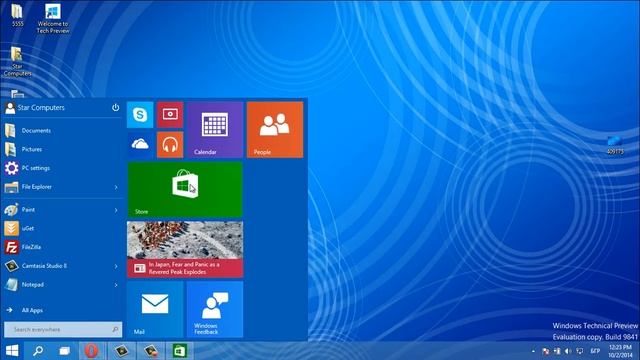Open the network tray icon

tap(580, 351)
